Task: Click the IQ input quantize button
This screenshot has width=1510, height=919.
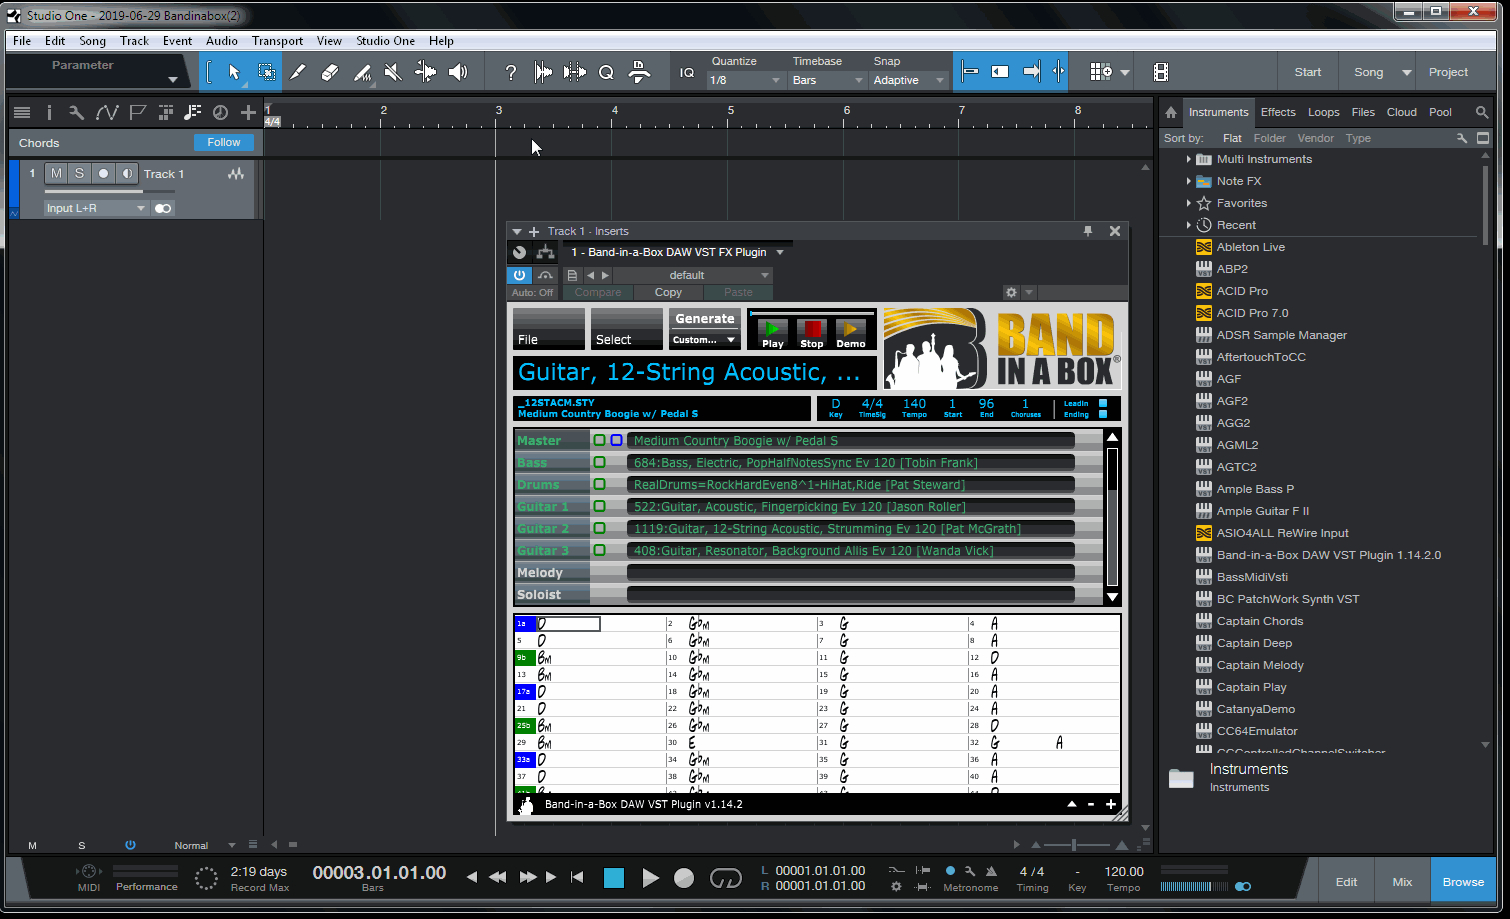Action: [687, 72]
